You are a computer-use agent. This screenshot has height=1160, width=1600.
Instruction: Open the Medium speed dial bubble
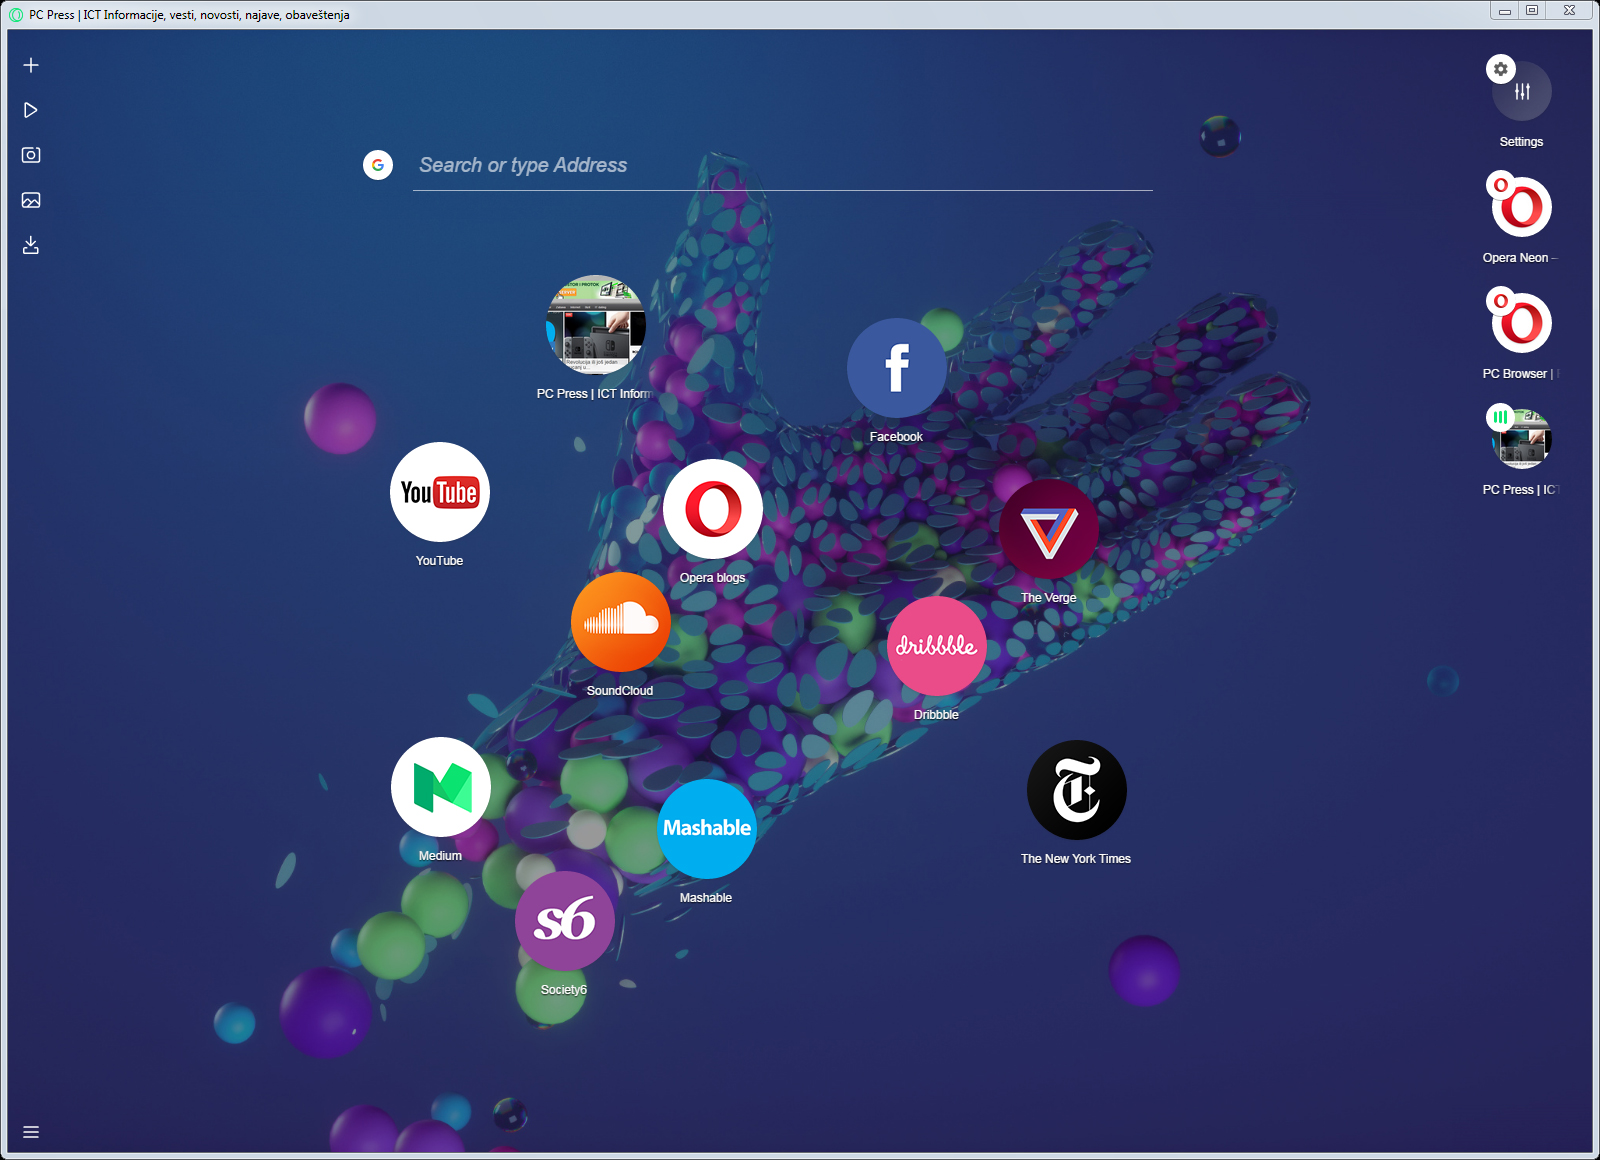pyautogui.click(x=441, y=787)
